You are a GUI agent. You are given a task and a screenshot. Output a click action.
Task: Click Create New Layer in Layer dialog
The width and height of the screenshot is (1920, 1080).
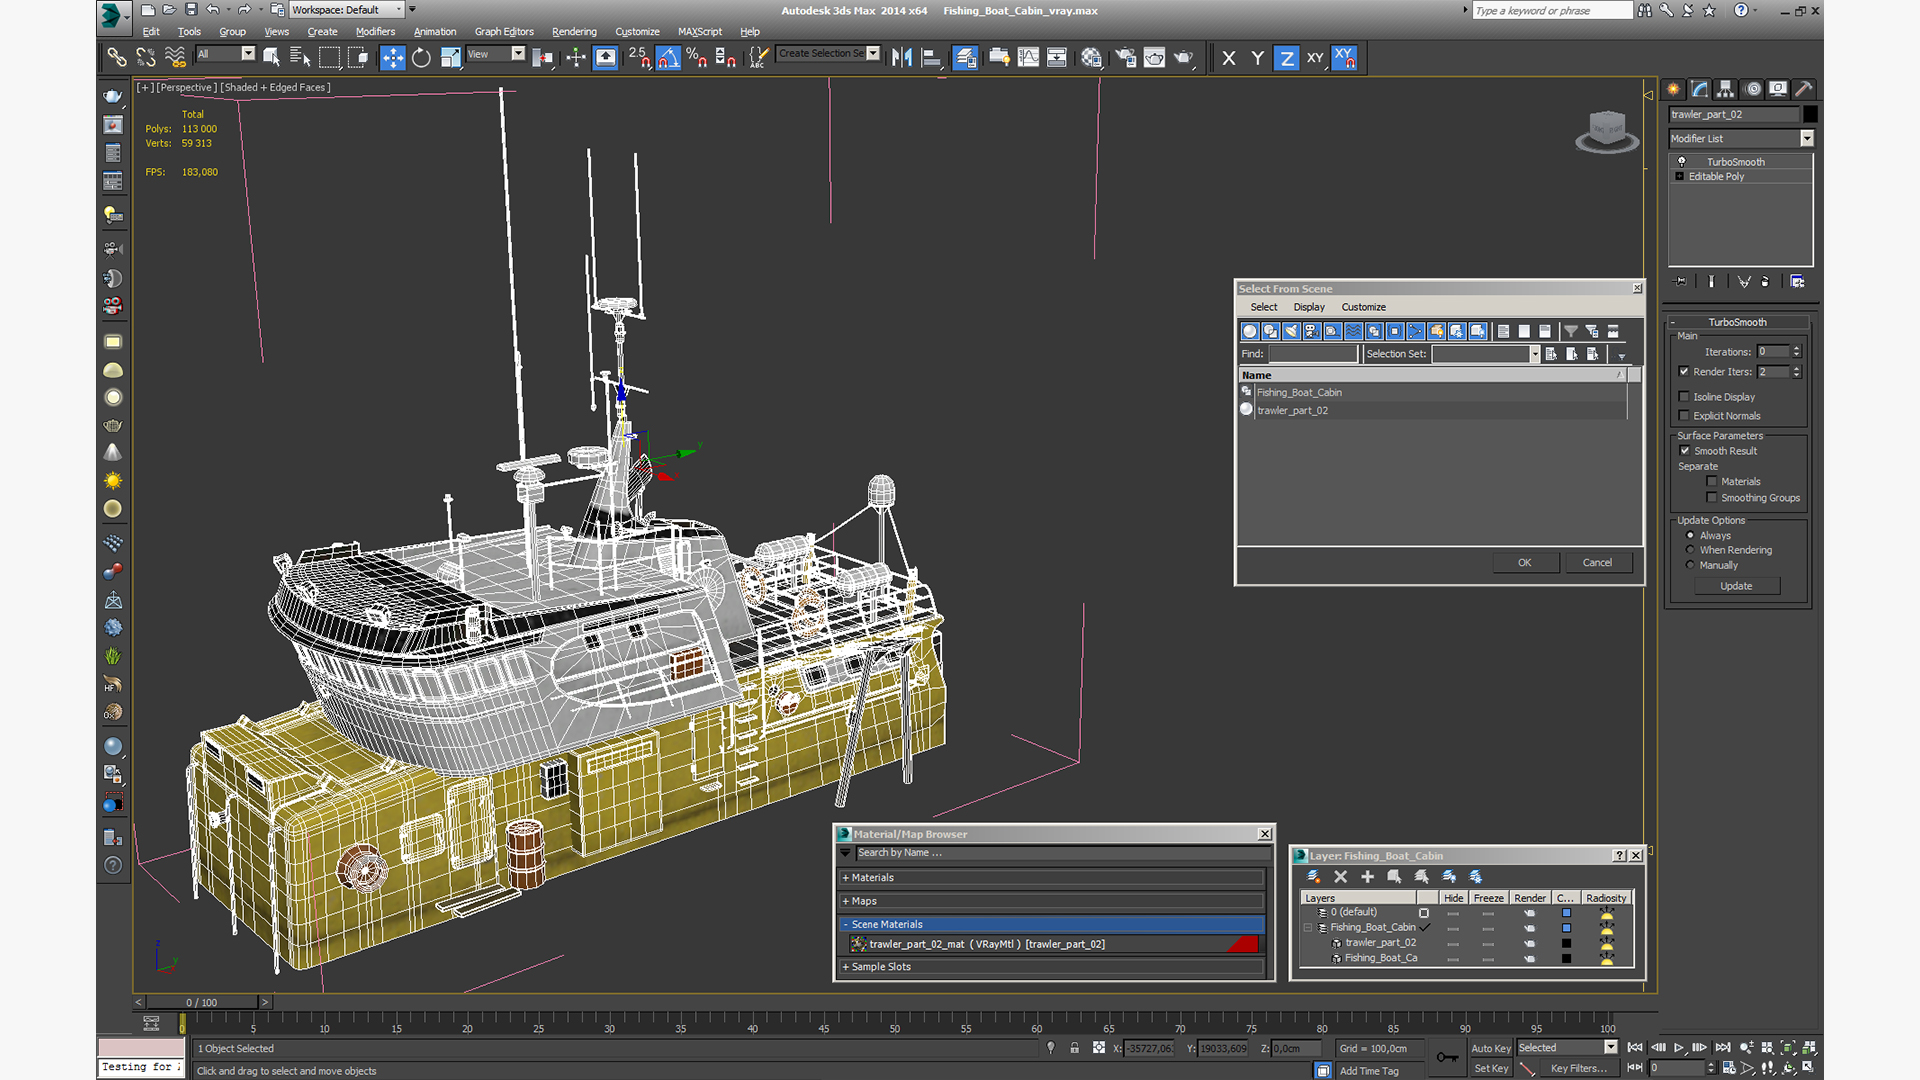pos(1314,876)
